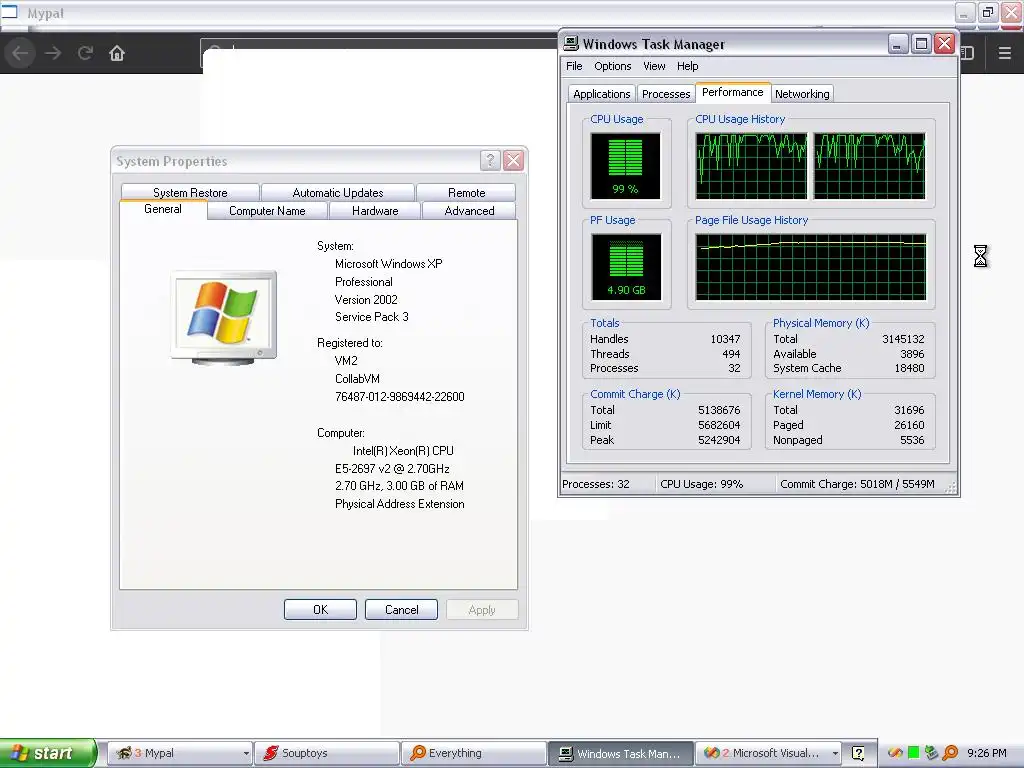Click the Mypal back navigation arrow
Viewport: 1024px width, 768px height.
coord(20,53)
